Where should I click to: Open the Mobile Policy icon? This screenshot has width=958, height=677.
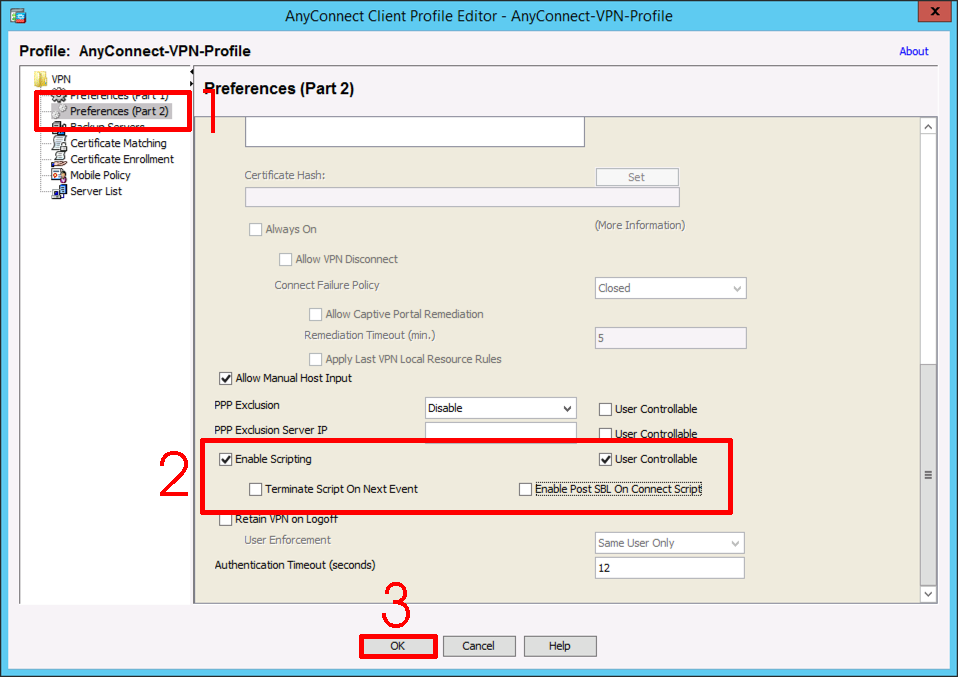pyautogui.click(x=59, y=175)
